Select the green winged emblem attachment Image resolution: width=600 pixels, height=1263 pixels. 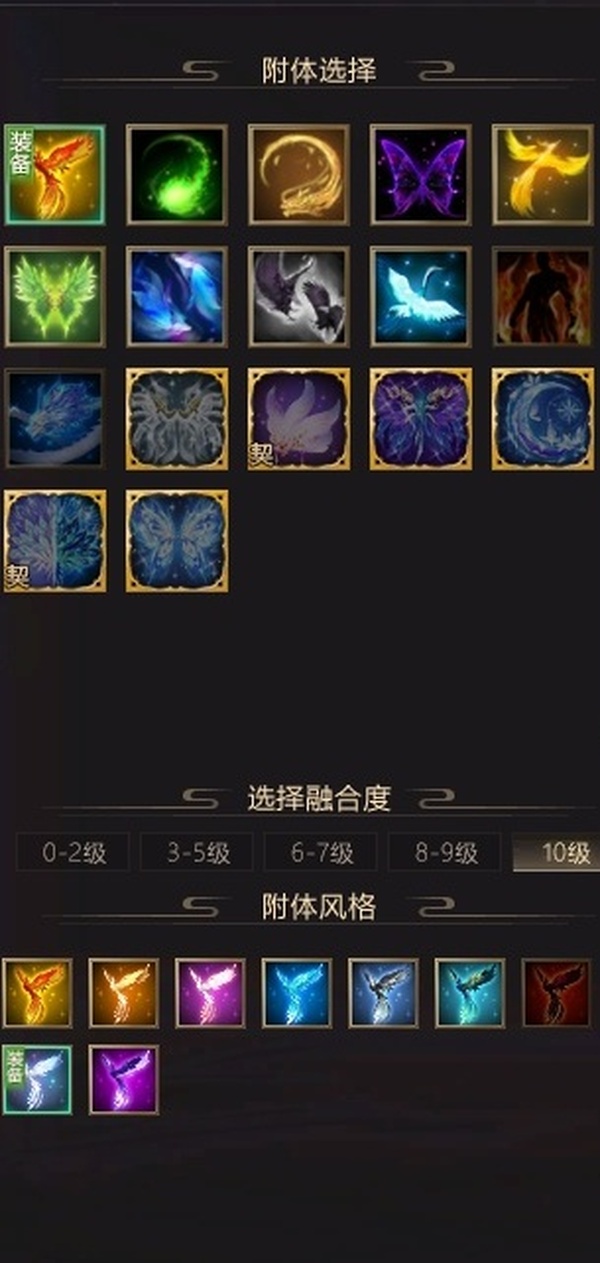(55, 296)
